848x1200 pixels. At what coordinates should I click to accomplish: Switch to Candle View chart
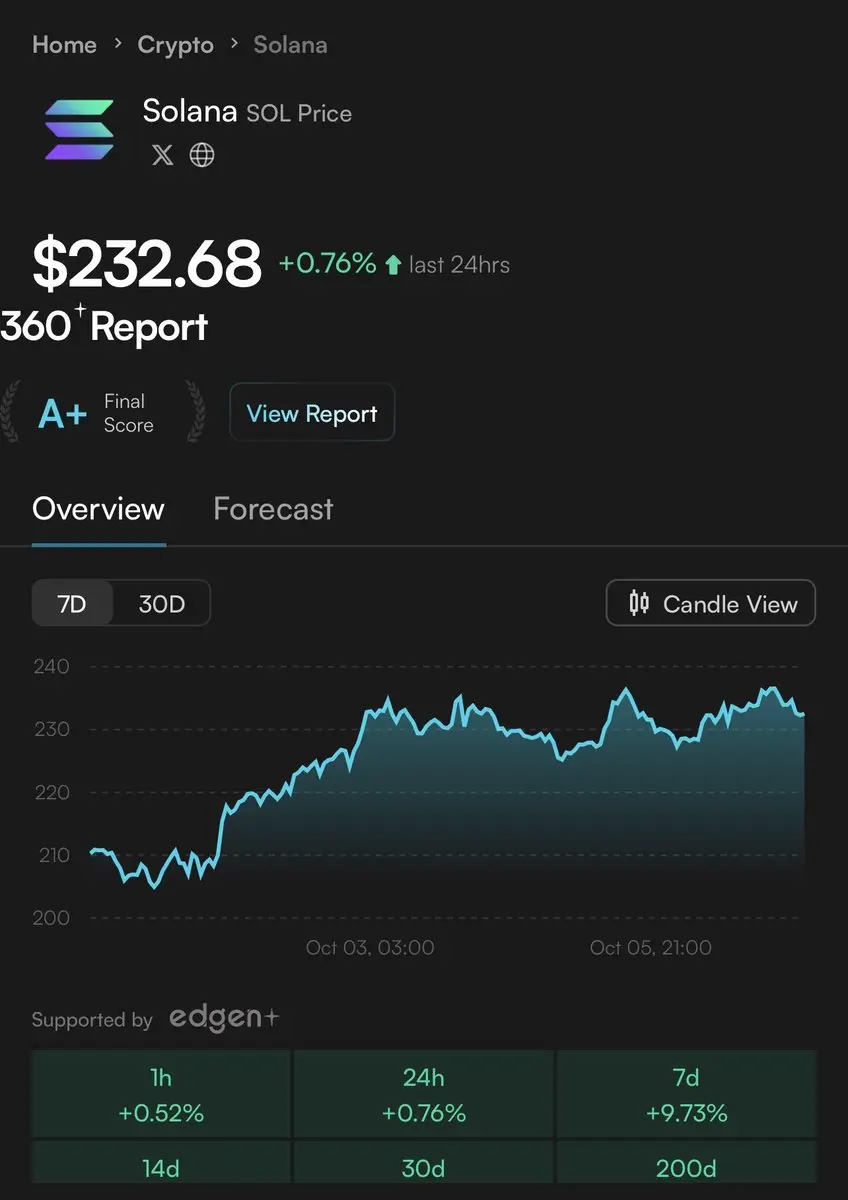pyautogui.click(x=711, y=604)
